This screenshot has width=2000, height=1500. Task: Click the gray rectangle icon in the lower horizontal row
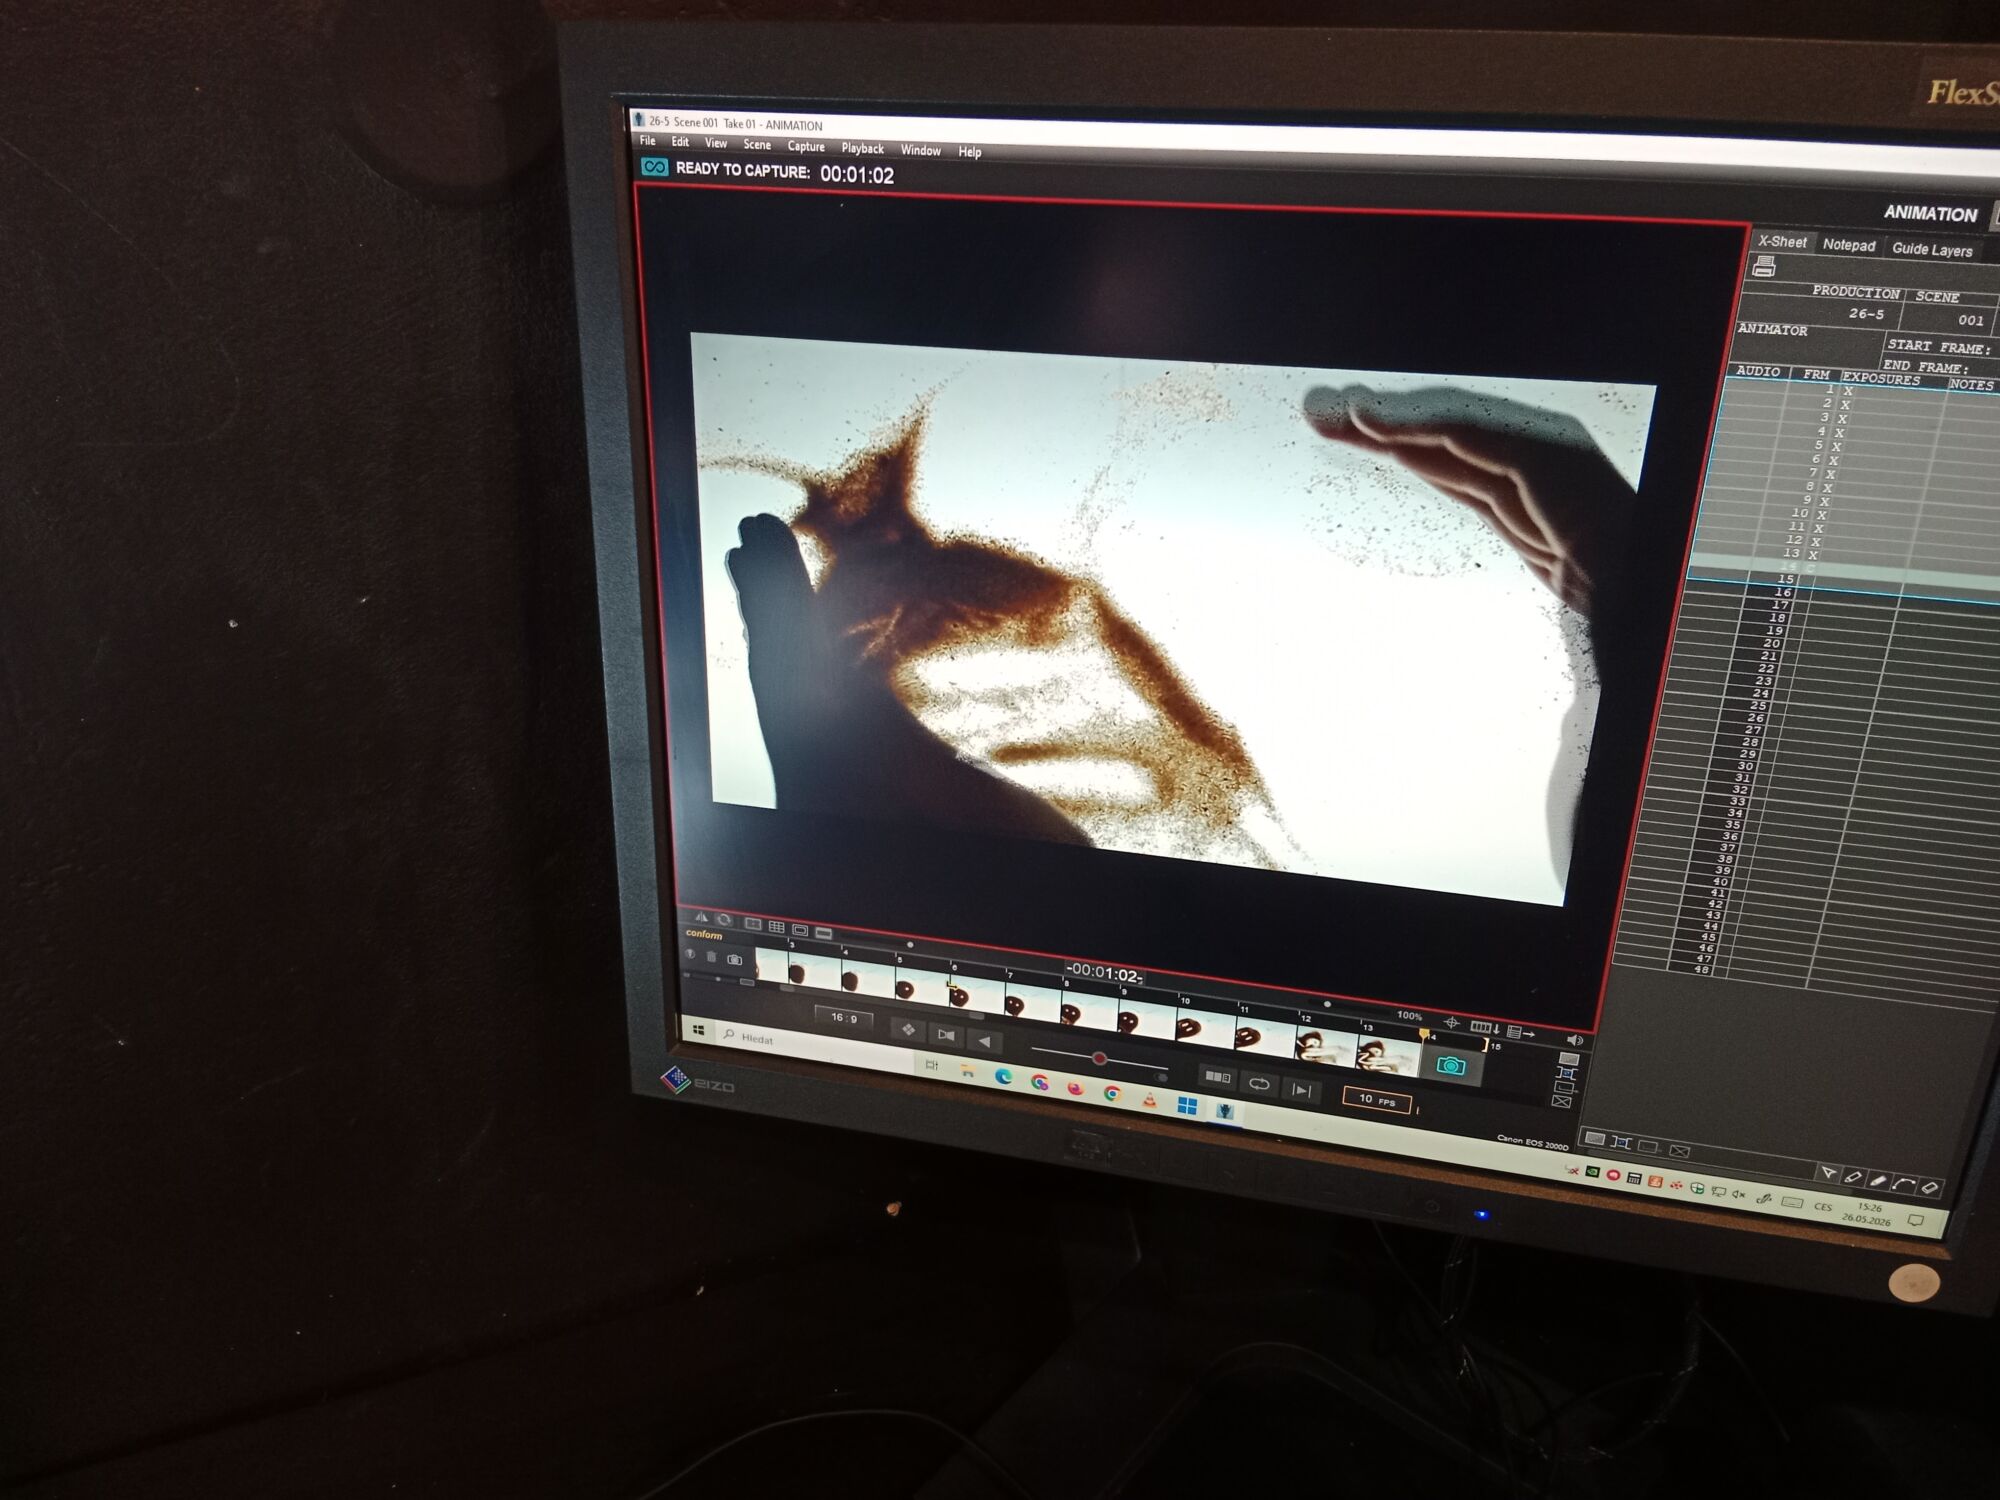[1595, 1139]
